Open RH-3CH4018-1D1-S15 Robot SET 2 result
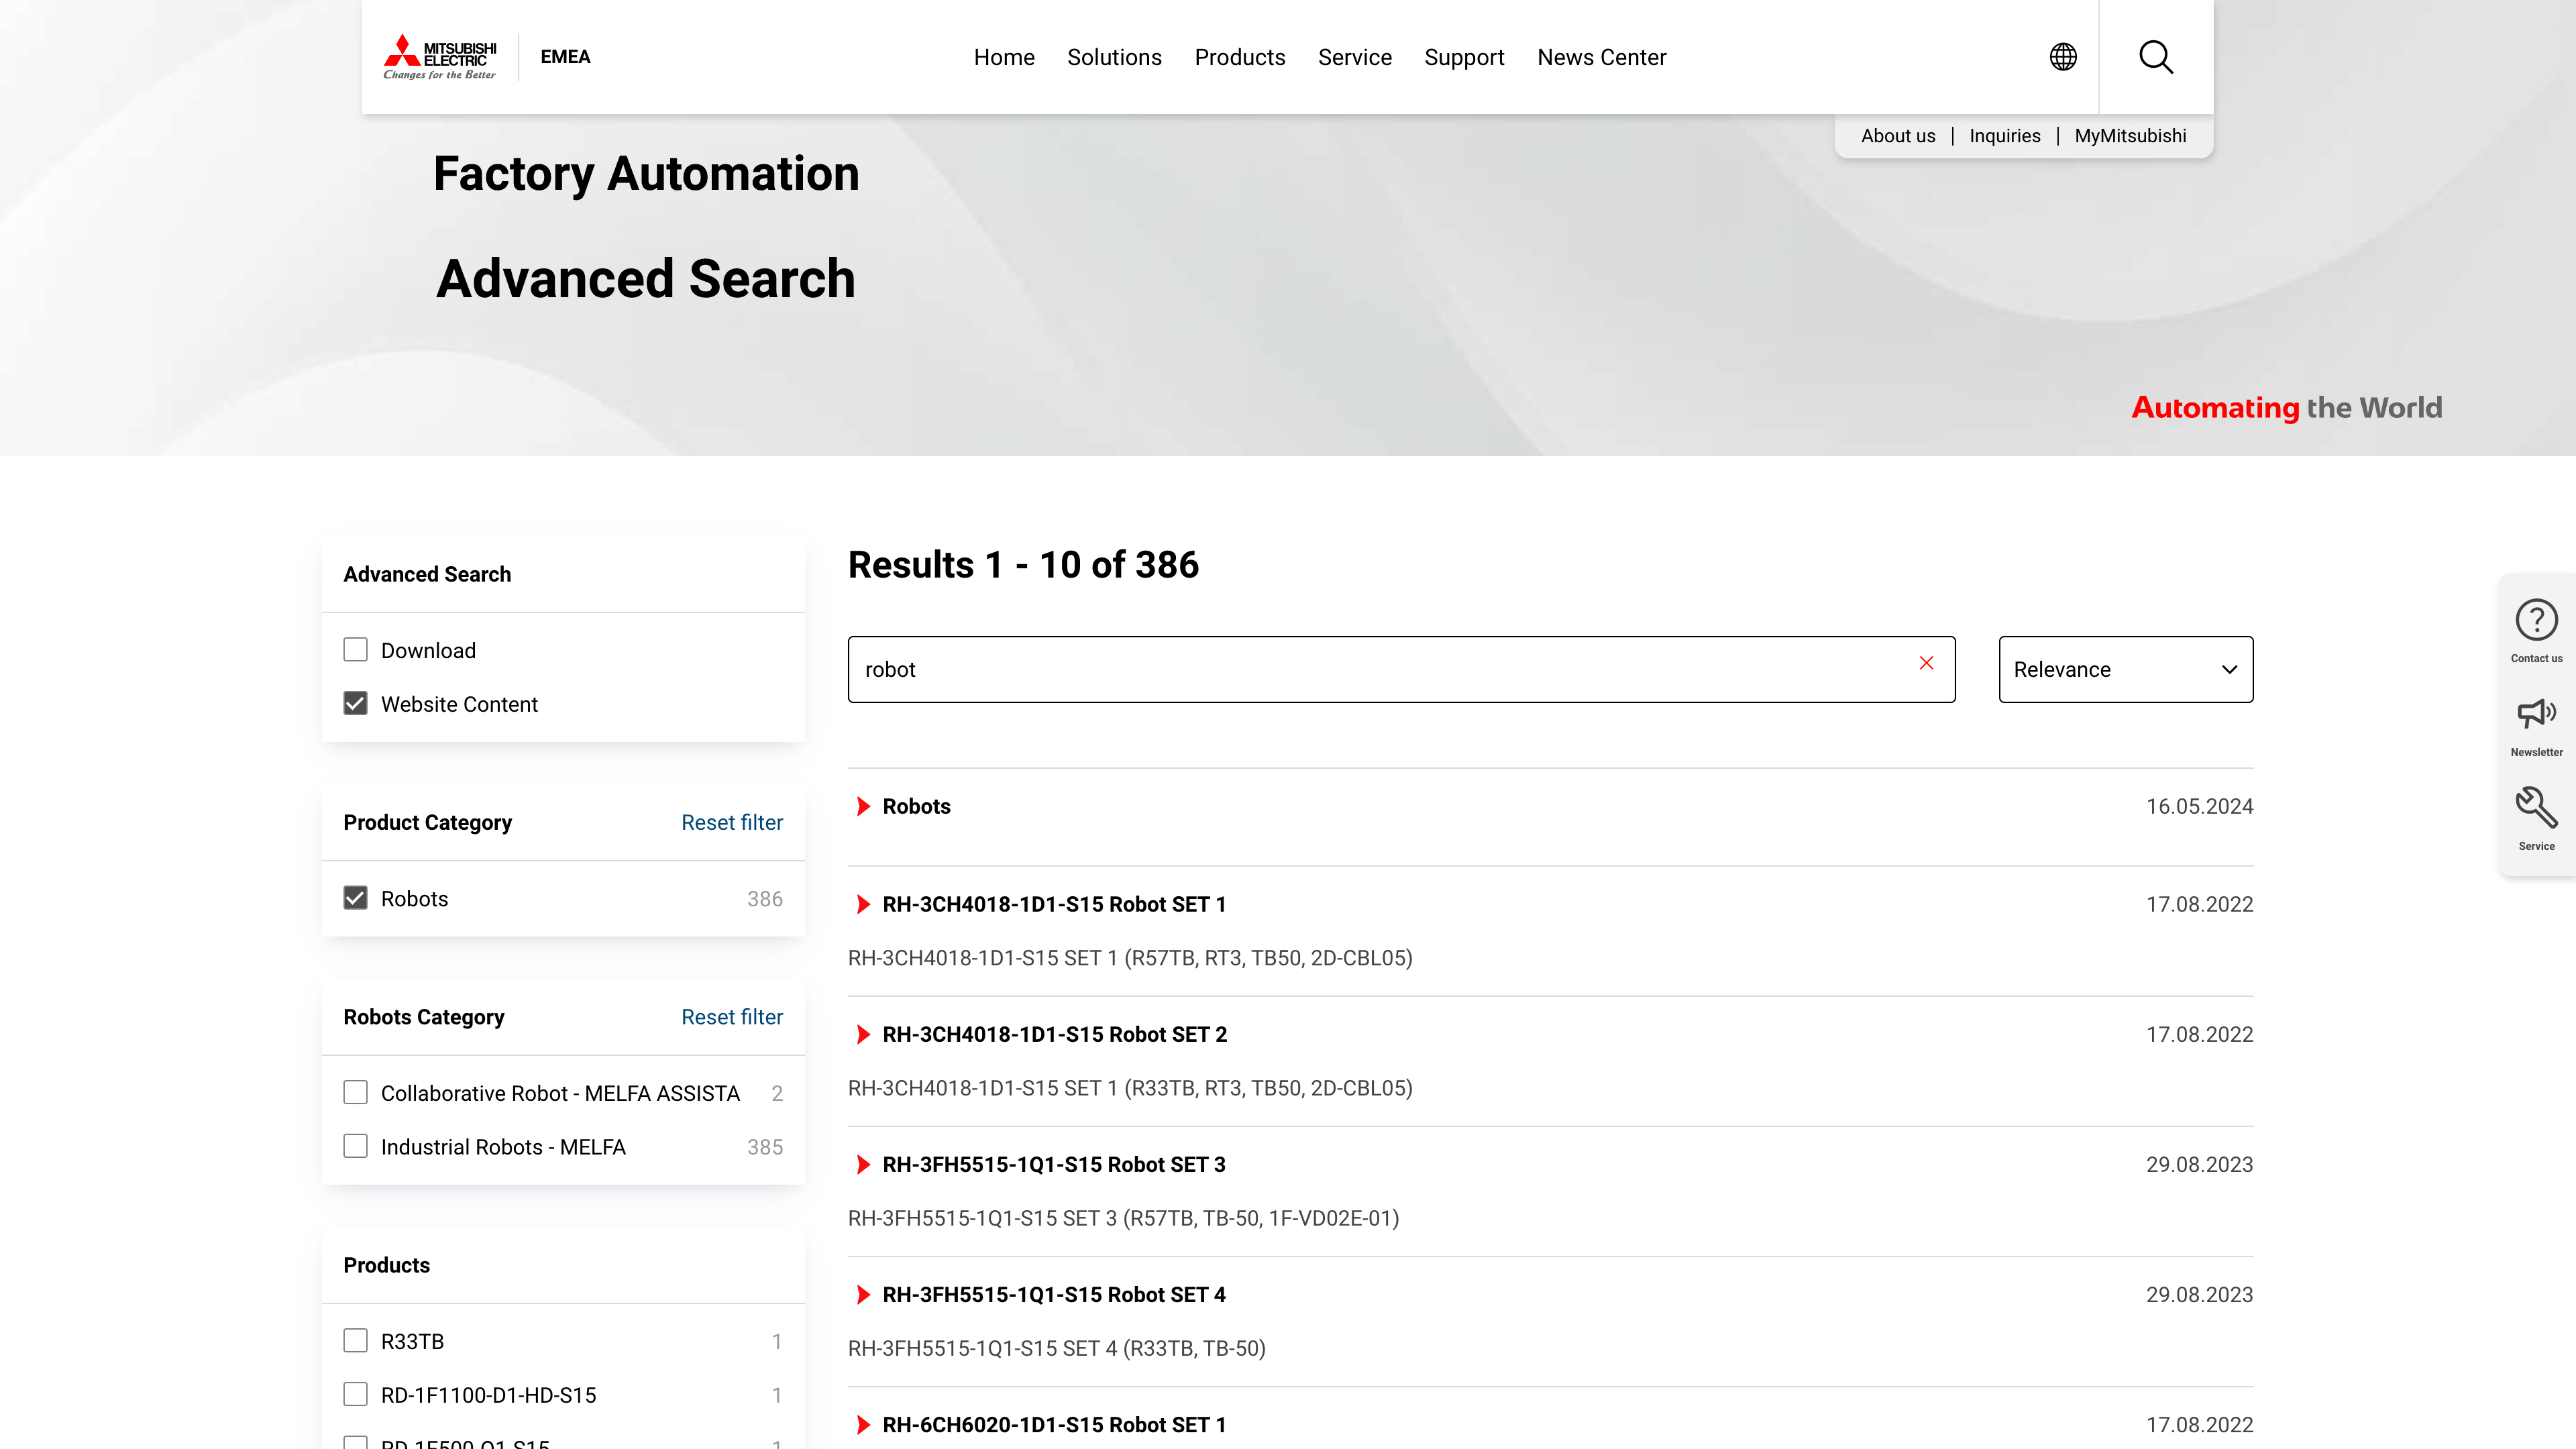Viewport: 2576px width, 1449px height. click(x=1054, y=1034)
